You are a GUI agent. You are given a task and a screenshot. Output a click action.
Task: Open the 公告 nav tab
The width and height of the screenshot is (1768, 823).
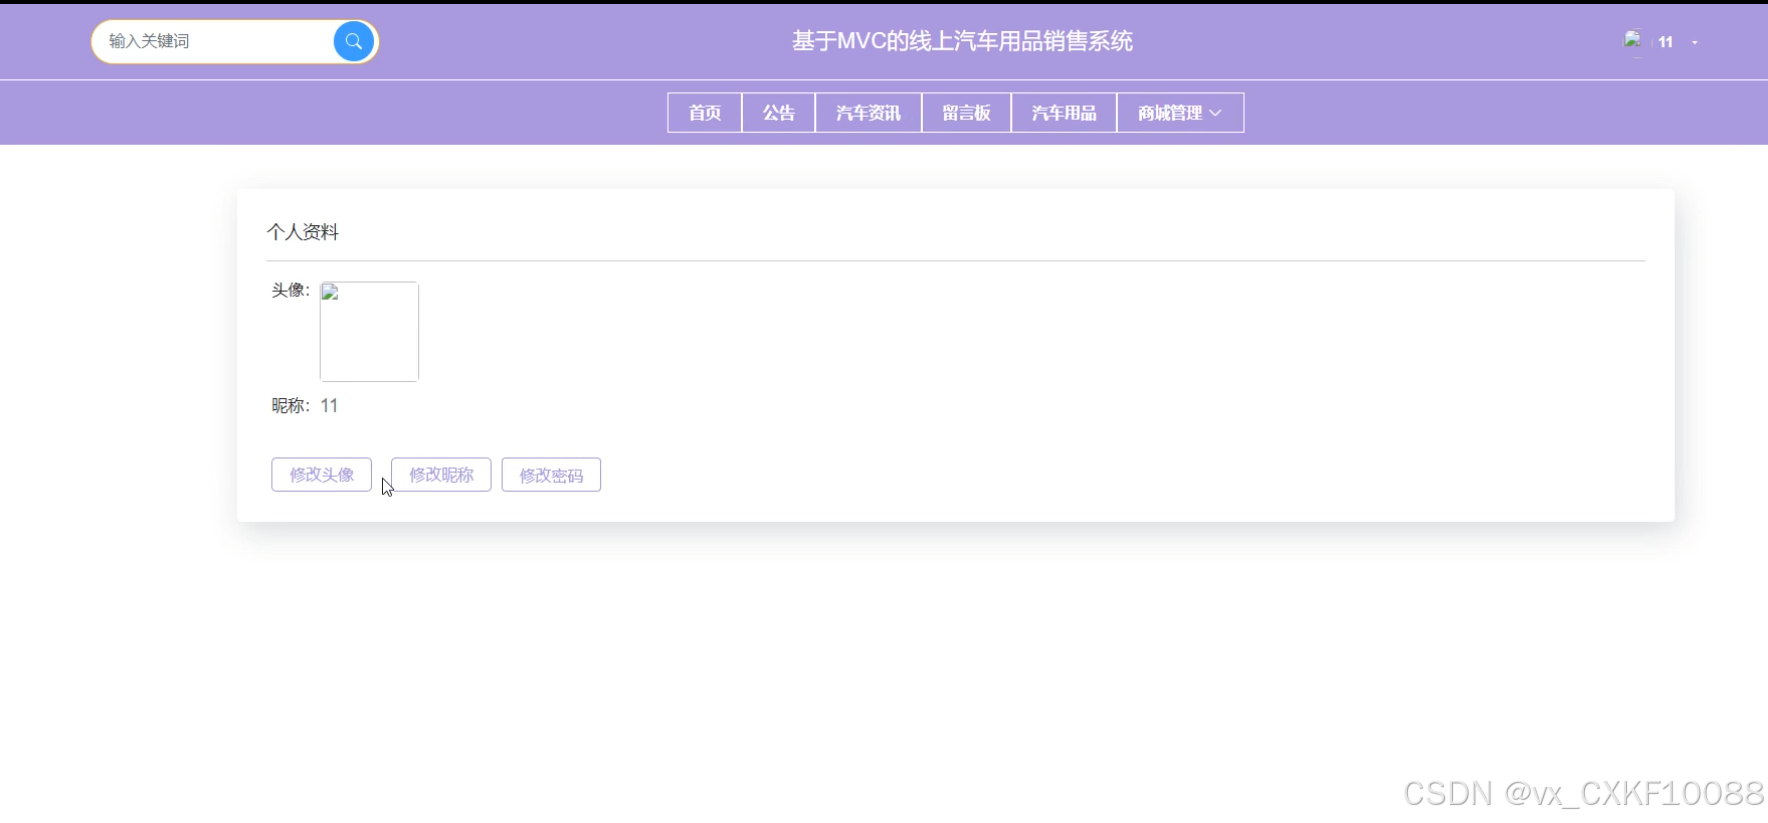[779, 113]
